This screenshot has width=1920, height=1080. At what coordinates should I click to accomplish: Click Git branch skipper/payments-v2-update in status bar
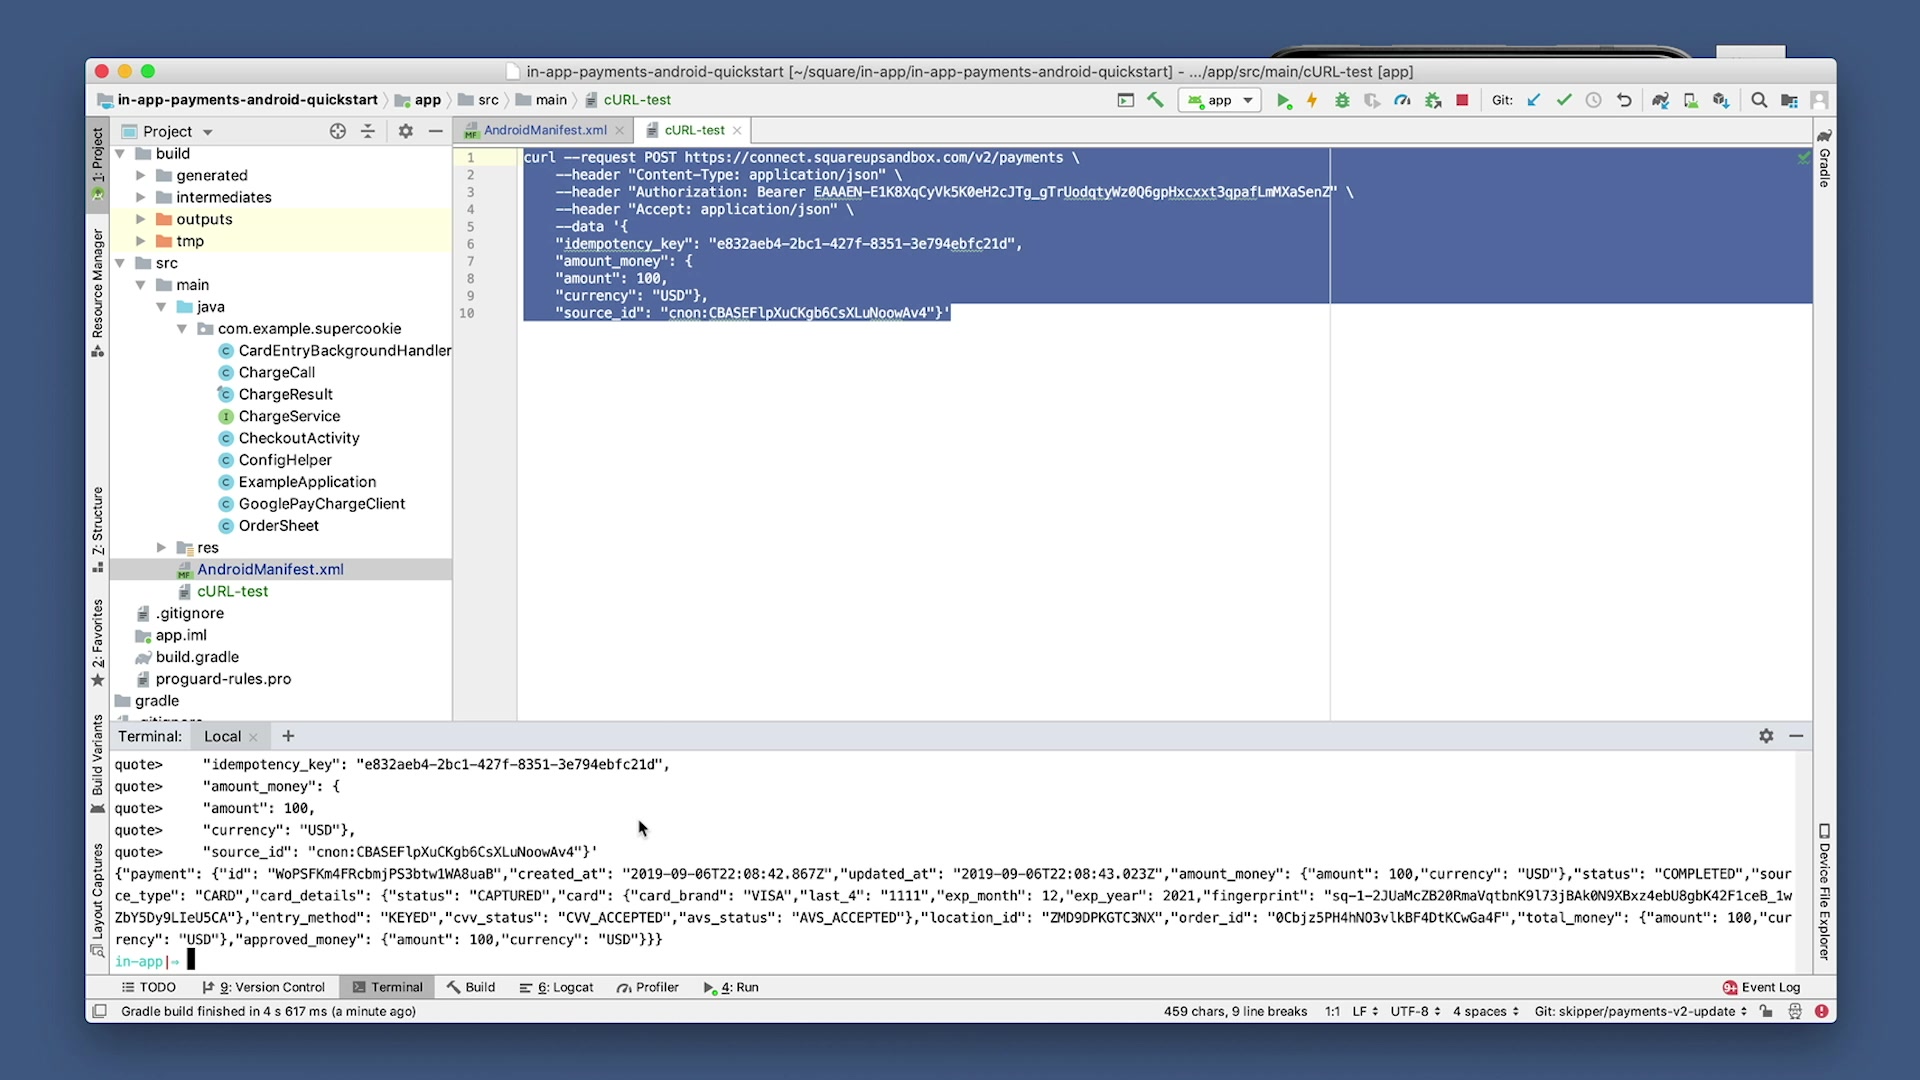pos(1640,1011)
